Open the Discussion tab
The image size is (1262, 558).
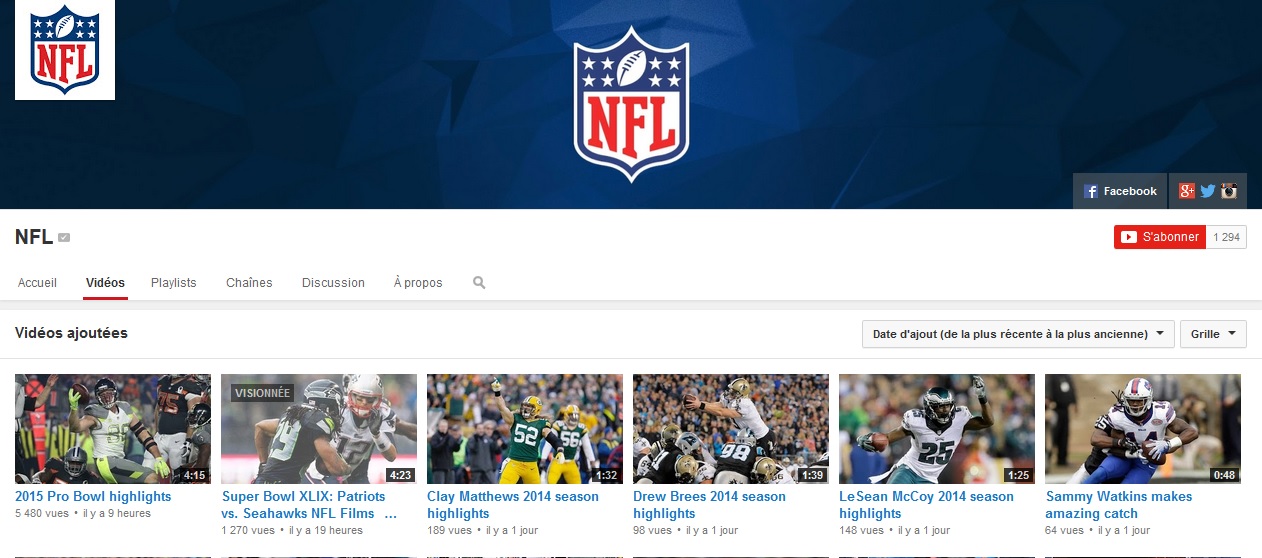click(333, 283)
